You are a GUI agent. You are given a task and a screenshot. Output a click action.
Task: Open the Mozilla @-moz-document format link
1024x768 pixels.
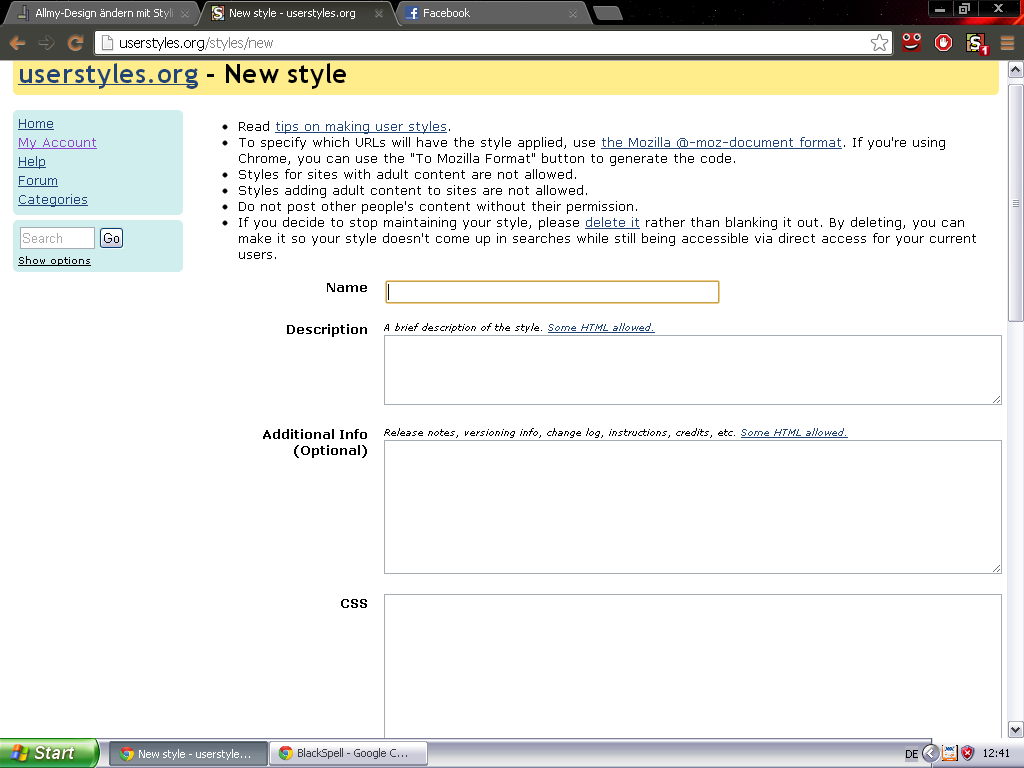[722, 142]
